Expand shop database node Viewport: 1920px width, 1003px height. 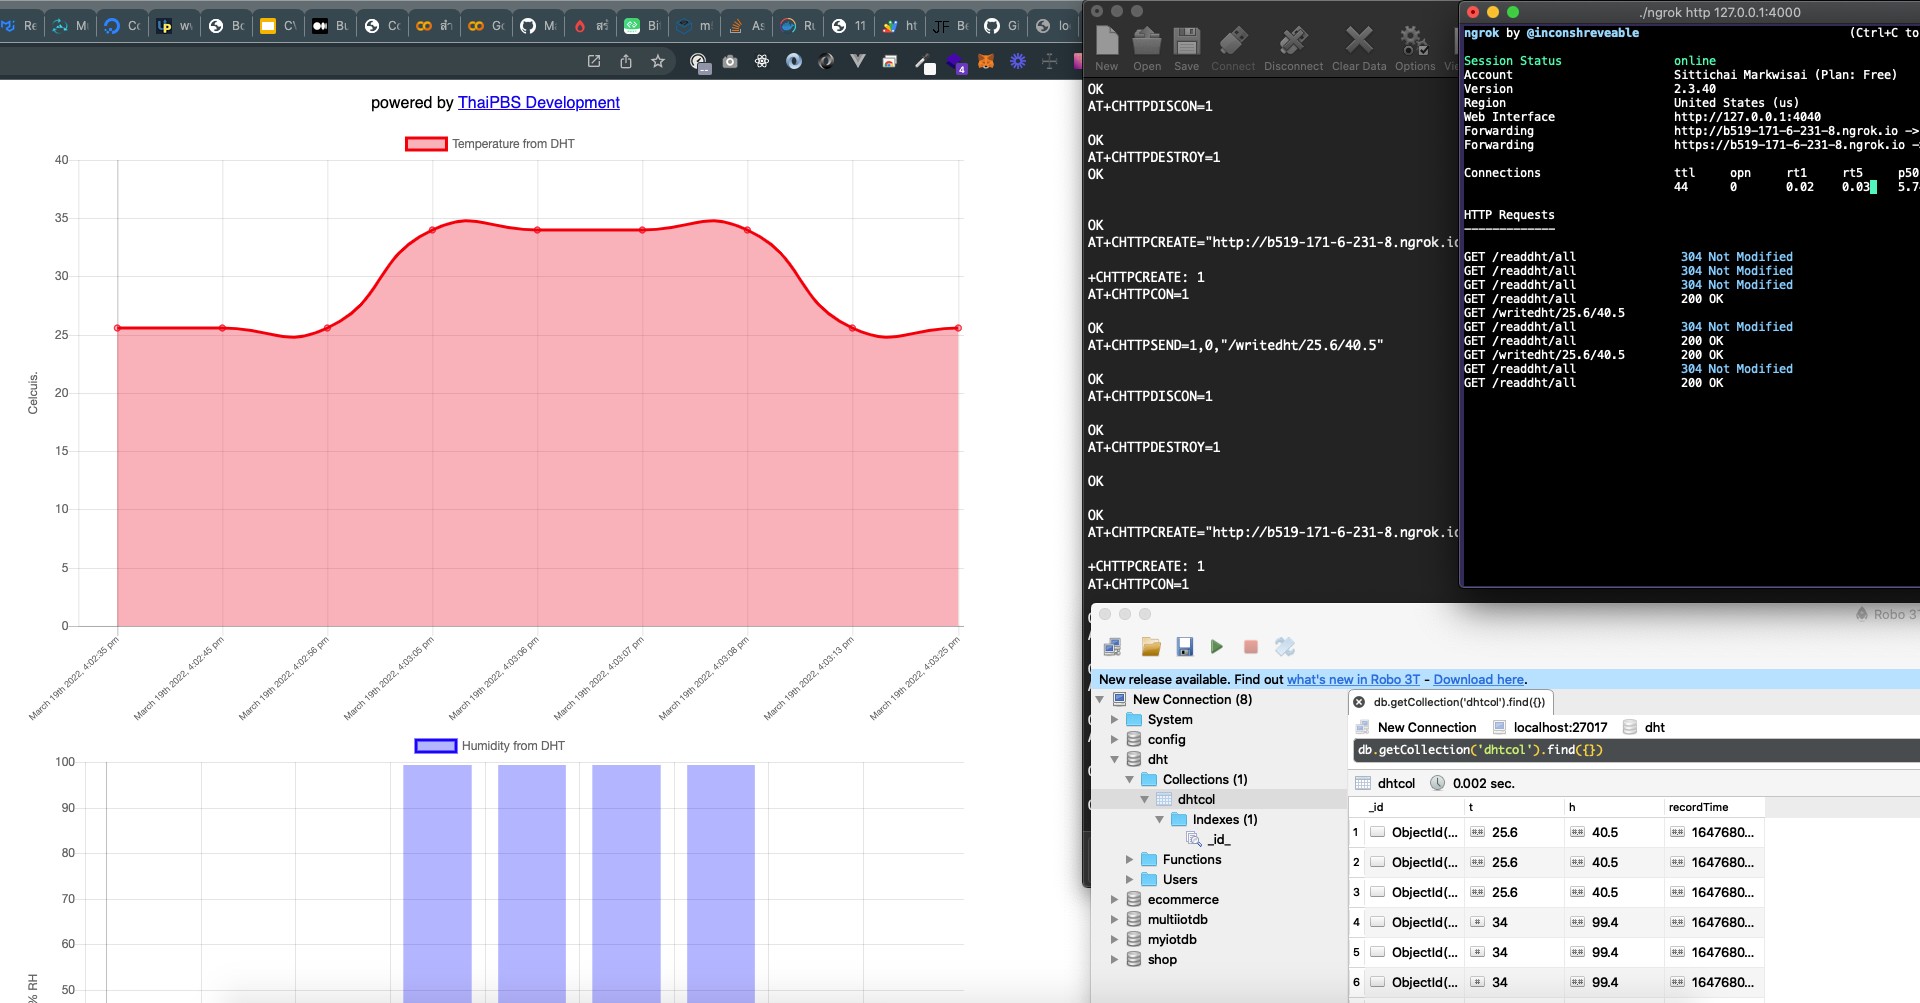pyautogui.click(x=1115, y=959)
